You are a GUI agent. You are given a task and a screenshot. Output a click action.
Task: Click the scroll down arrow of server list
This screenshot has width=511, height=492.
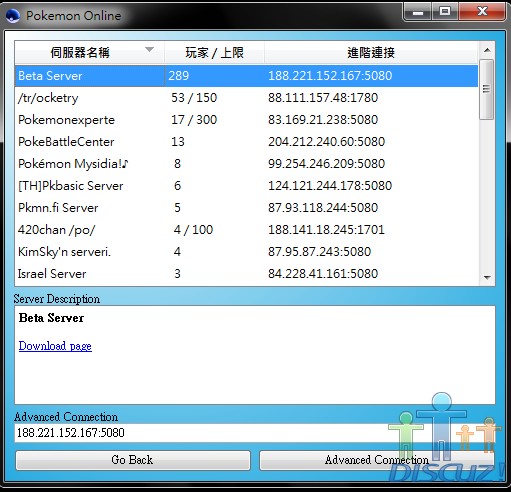[x=487, y=277]
